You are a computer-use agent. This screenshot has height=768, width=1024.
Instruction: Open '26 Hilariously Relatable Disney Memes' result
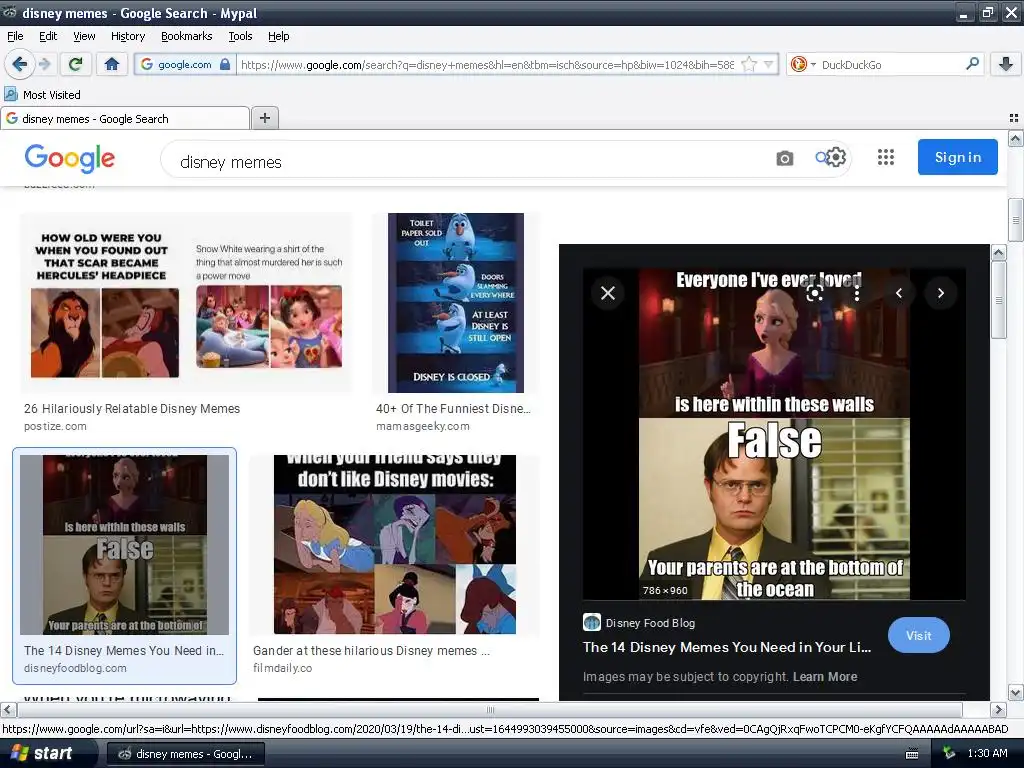[132, 409]
